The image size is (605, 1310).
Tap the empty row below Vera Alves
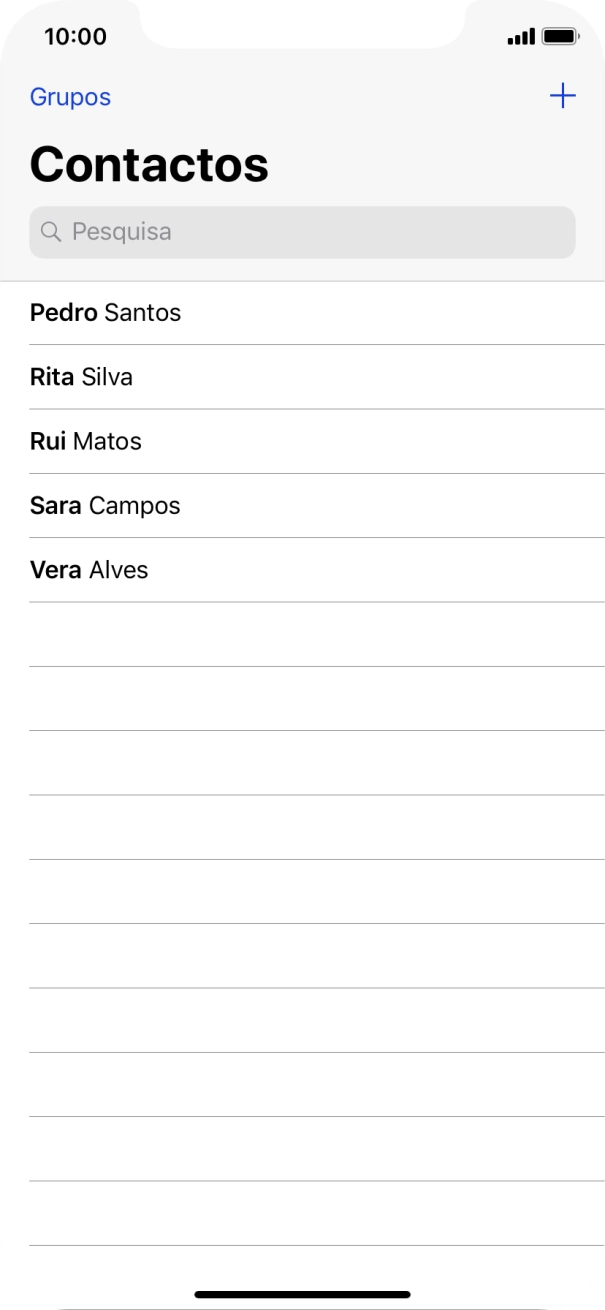(300, 634)
